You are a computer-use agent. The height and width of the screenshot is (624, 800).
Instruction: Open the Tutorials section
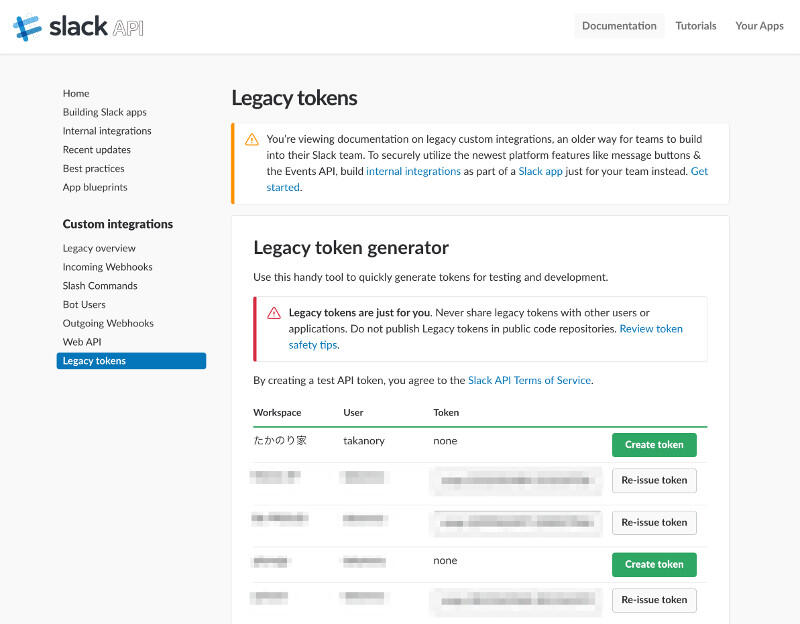tap(696, 25)
